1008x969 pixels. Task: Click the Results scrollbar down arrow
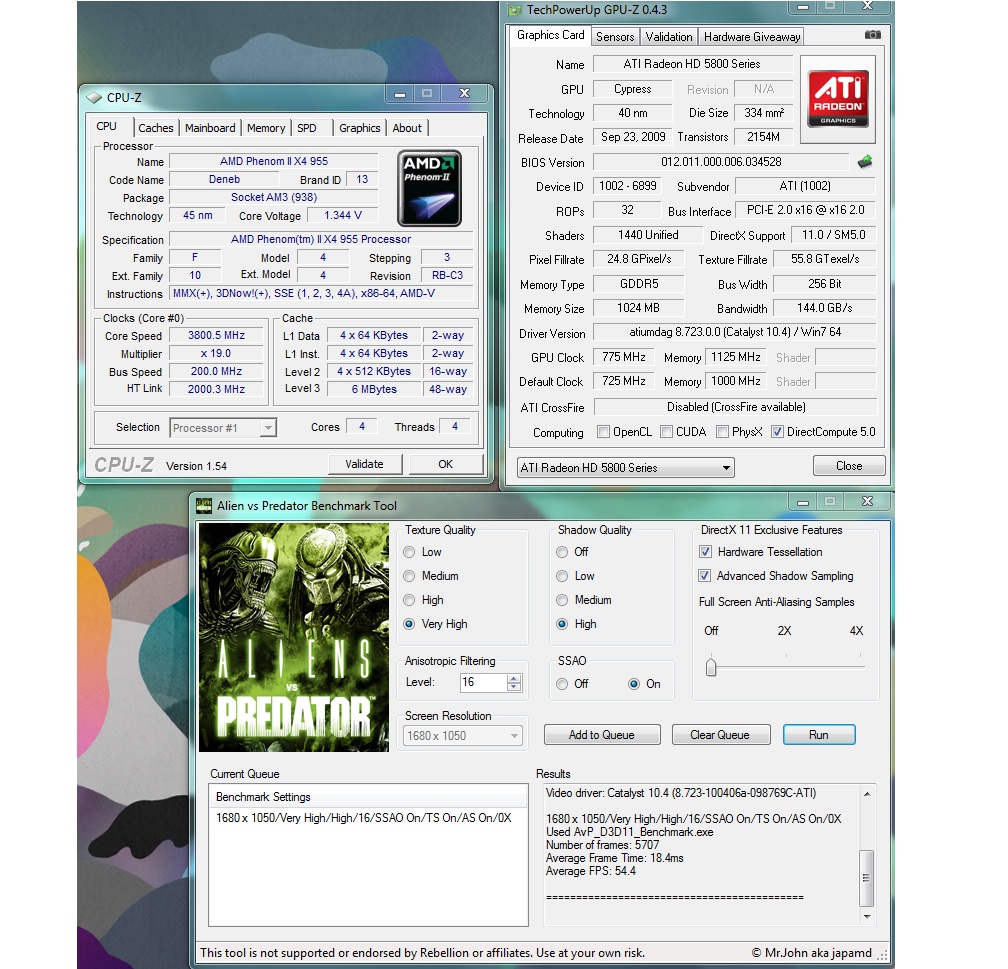pos(867,916)
